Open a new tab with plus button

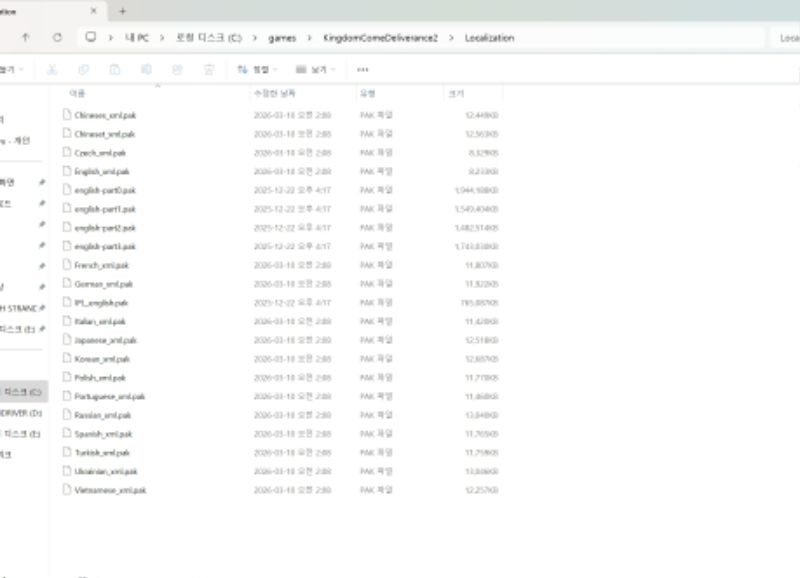click(x=122, y=10)
